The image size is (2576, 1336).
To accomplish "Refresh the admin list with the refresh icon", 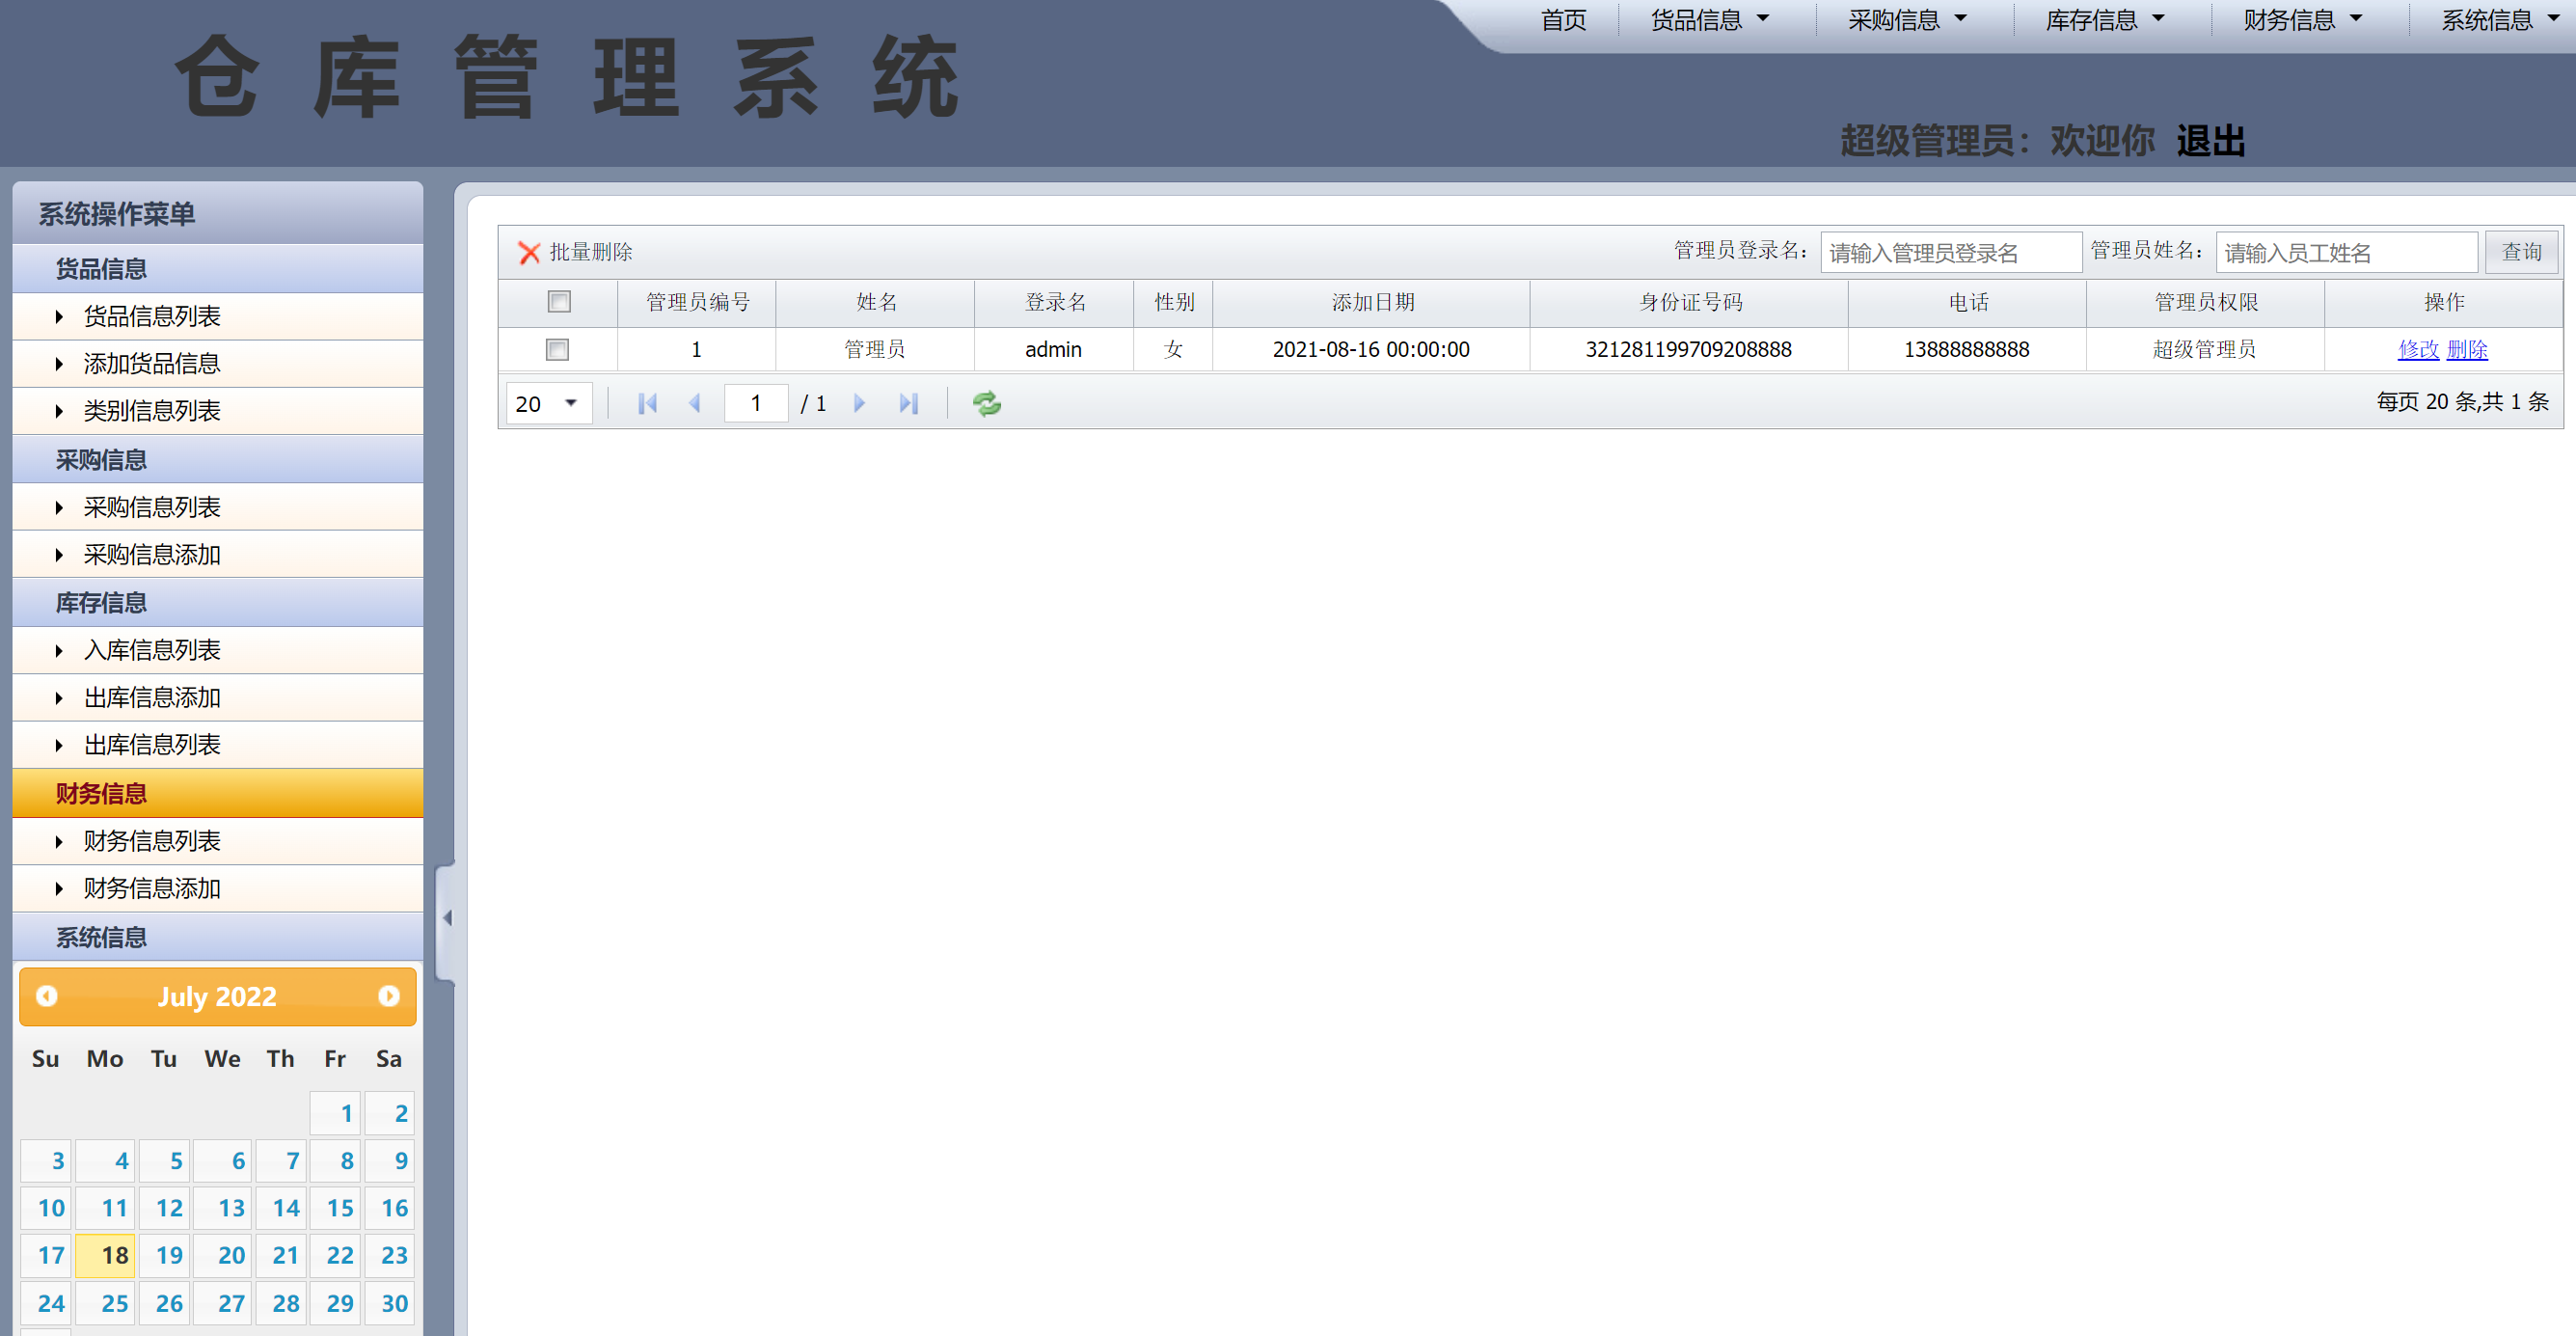I will (x=986, y=402).
